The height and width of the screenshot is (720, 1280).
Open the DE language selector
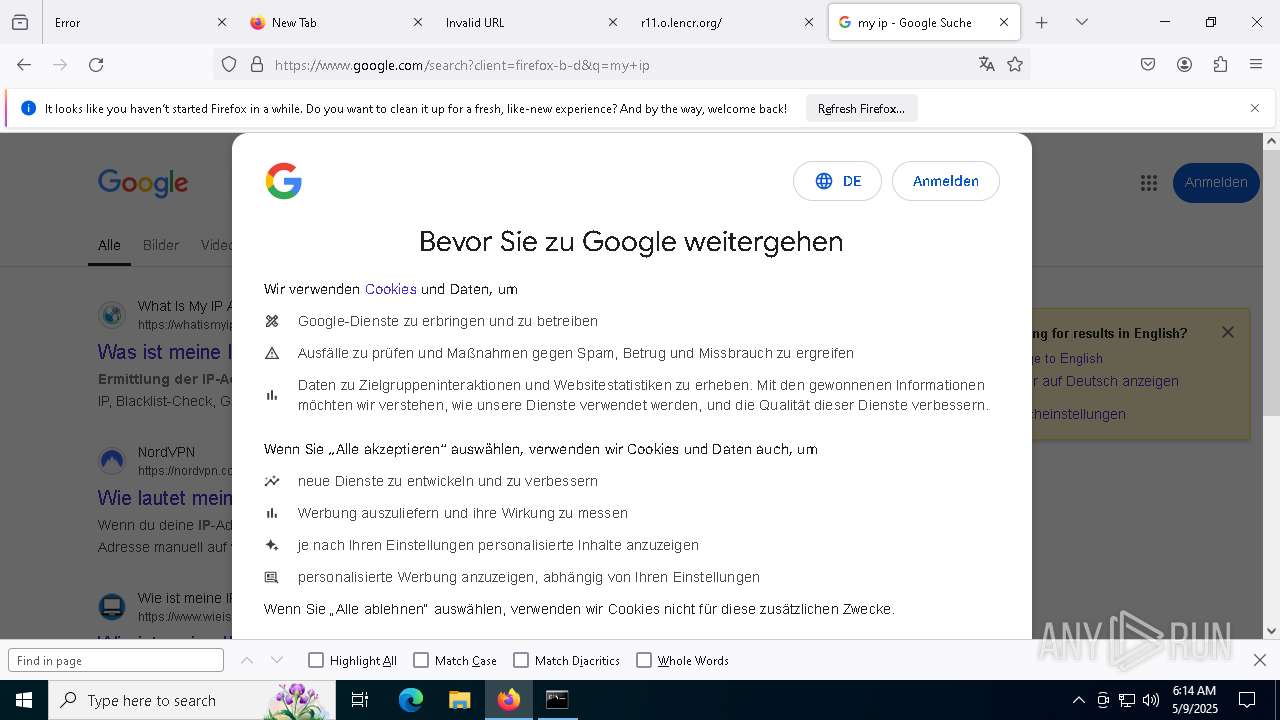pos(837,181)
